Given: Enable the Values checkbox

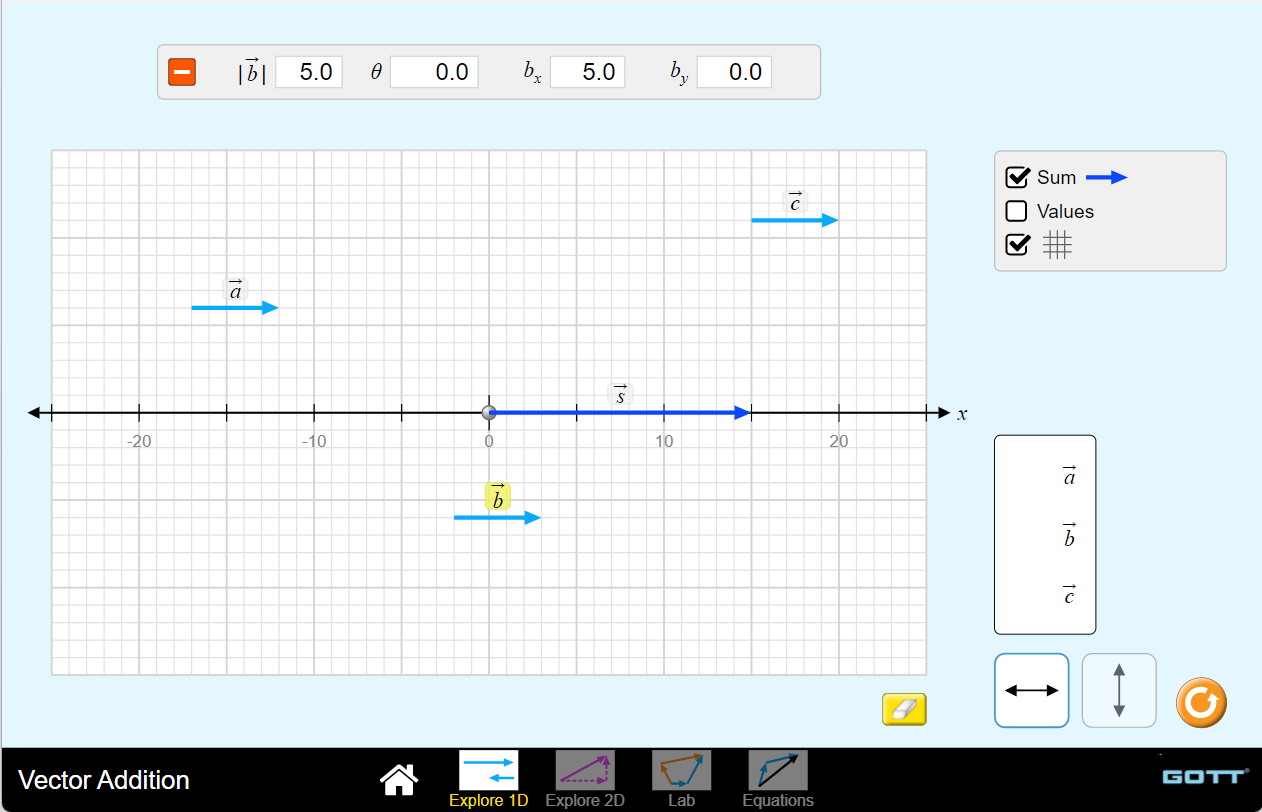Looking at the screenshot, I should coord(1017,211).
